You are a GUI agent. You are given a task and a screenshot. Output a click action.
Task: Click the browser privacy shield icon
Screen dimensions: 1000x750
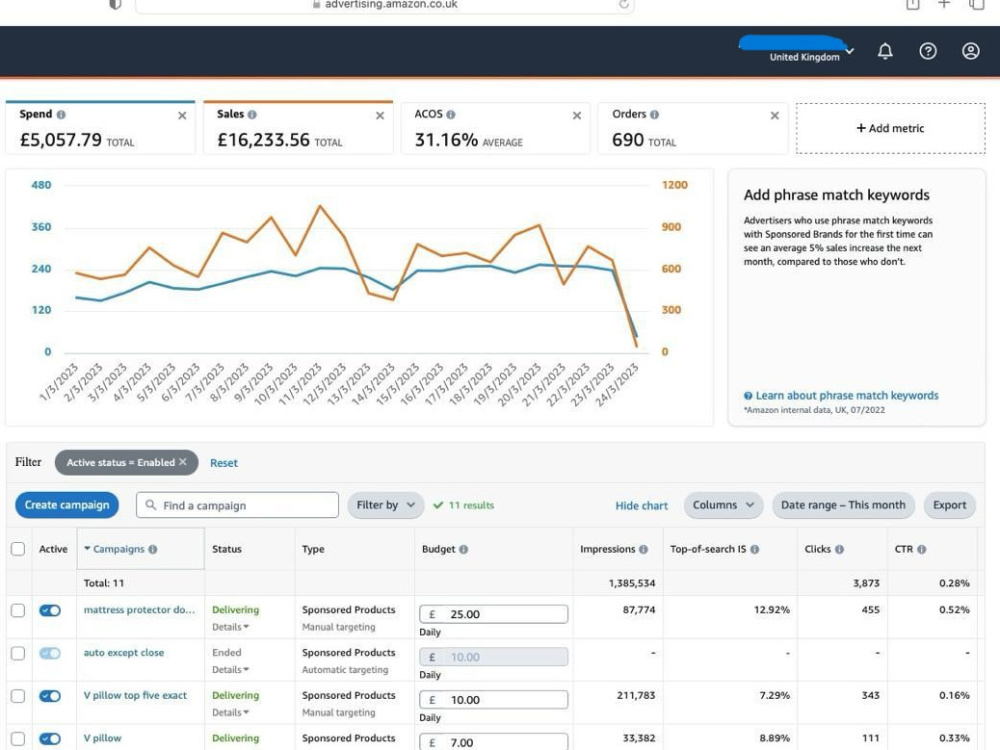(115, 4)
